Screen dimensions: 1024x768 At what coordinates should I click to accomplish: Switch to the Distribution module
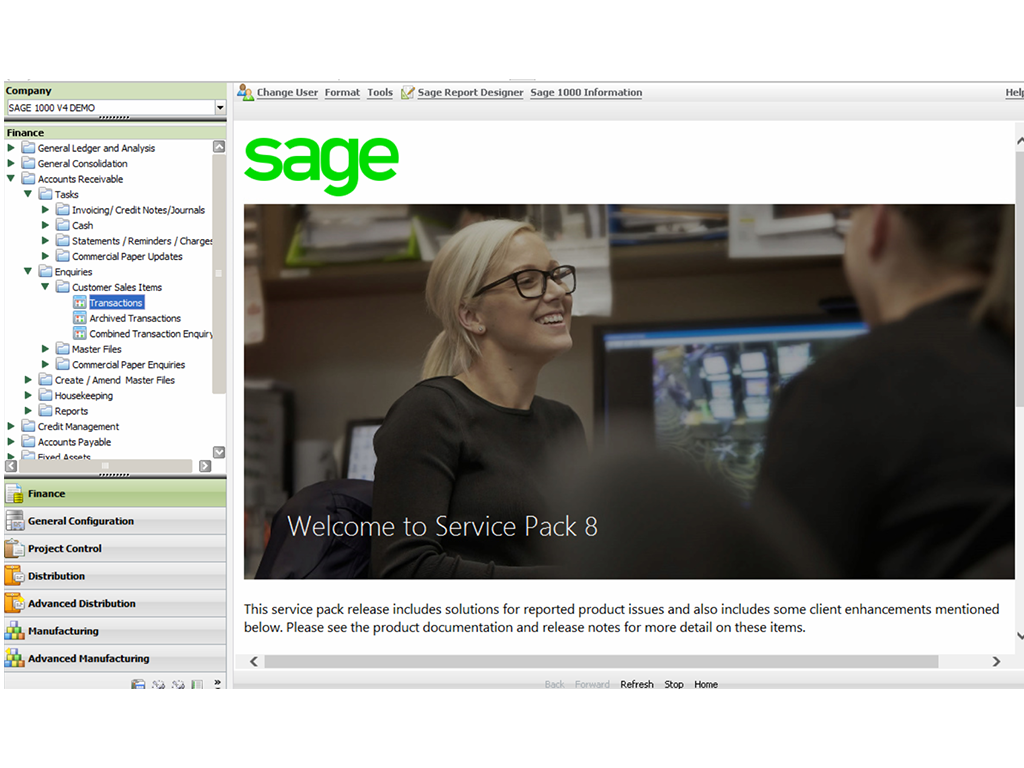tap(115, 576)
